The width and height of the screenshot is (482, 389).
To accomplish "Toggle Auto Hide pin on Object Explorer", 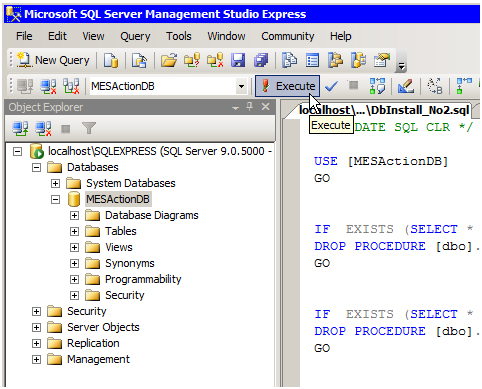I will click(250, 107).
